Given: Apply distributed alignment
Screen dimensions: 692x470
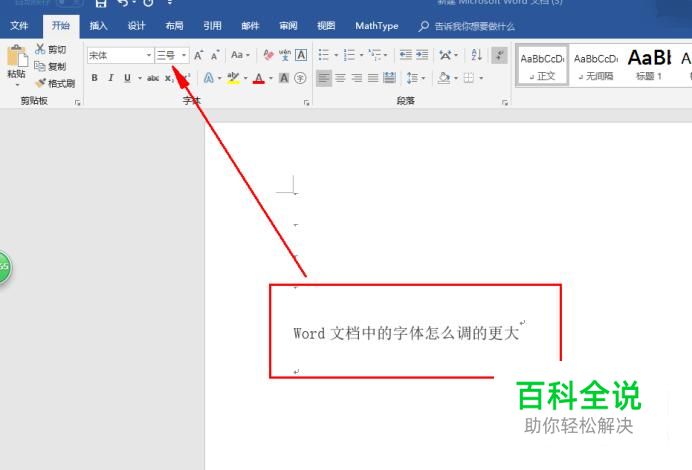Looking at the screenshot, I should [389, 78].
